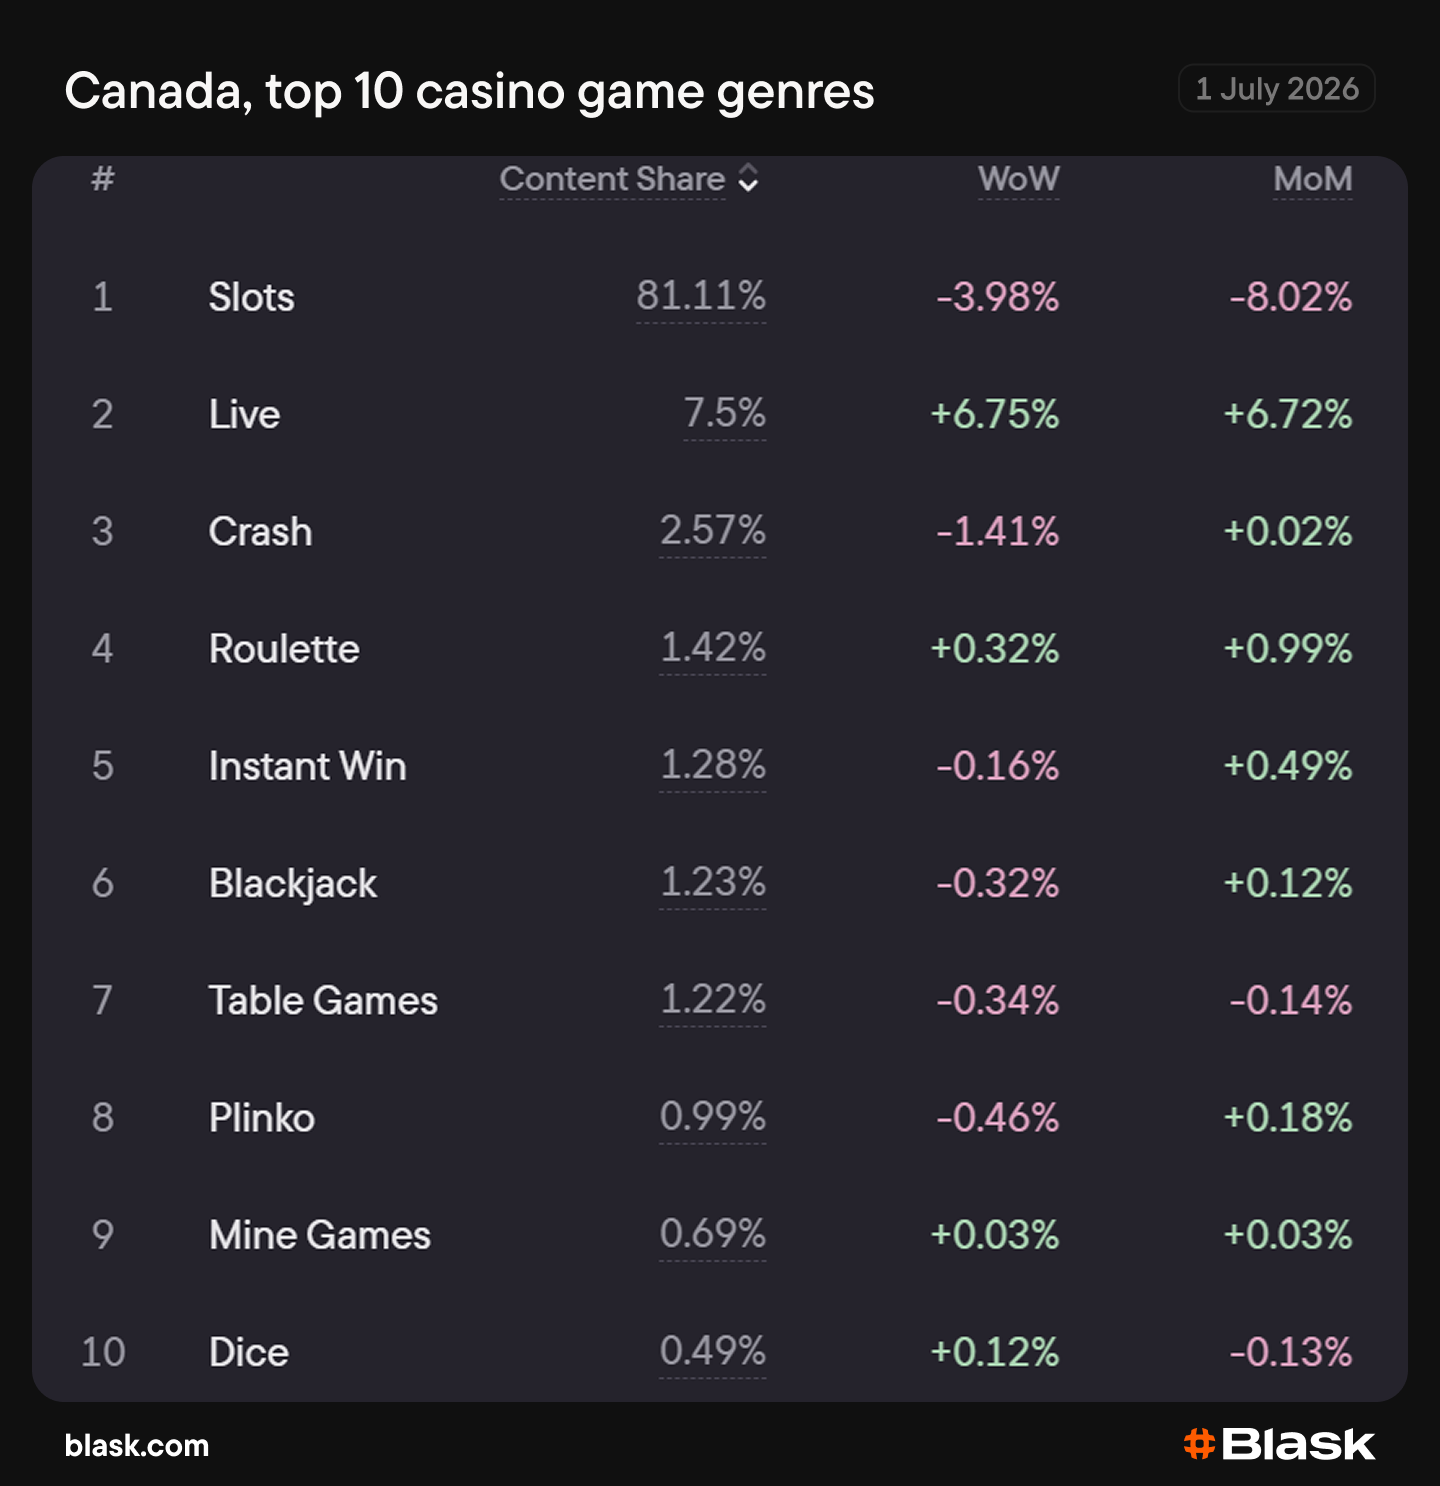
Task: Click the Table Games genre name
Action: pos(323,1000)
